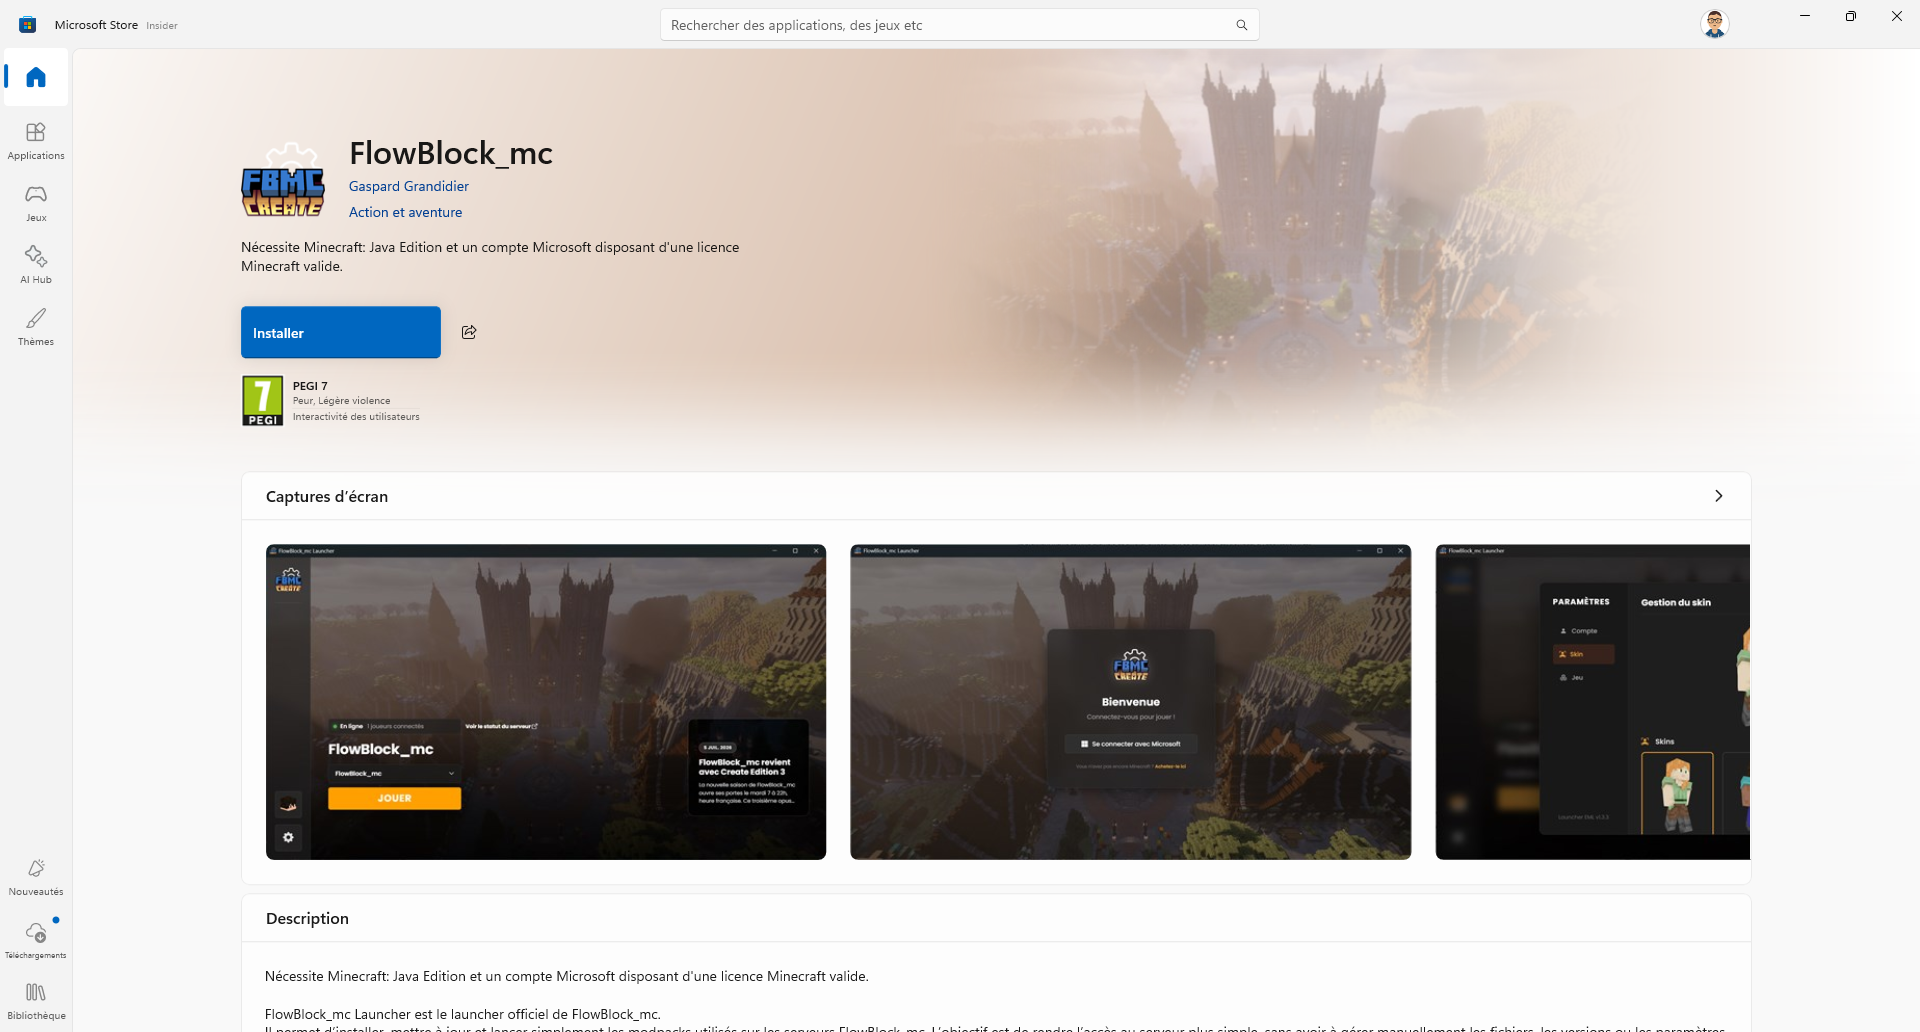Click 'FlowBlock_mc Launcher est le launcher officiel' line
The image size is (1920, 1032).
(463, 1014)
